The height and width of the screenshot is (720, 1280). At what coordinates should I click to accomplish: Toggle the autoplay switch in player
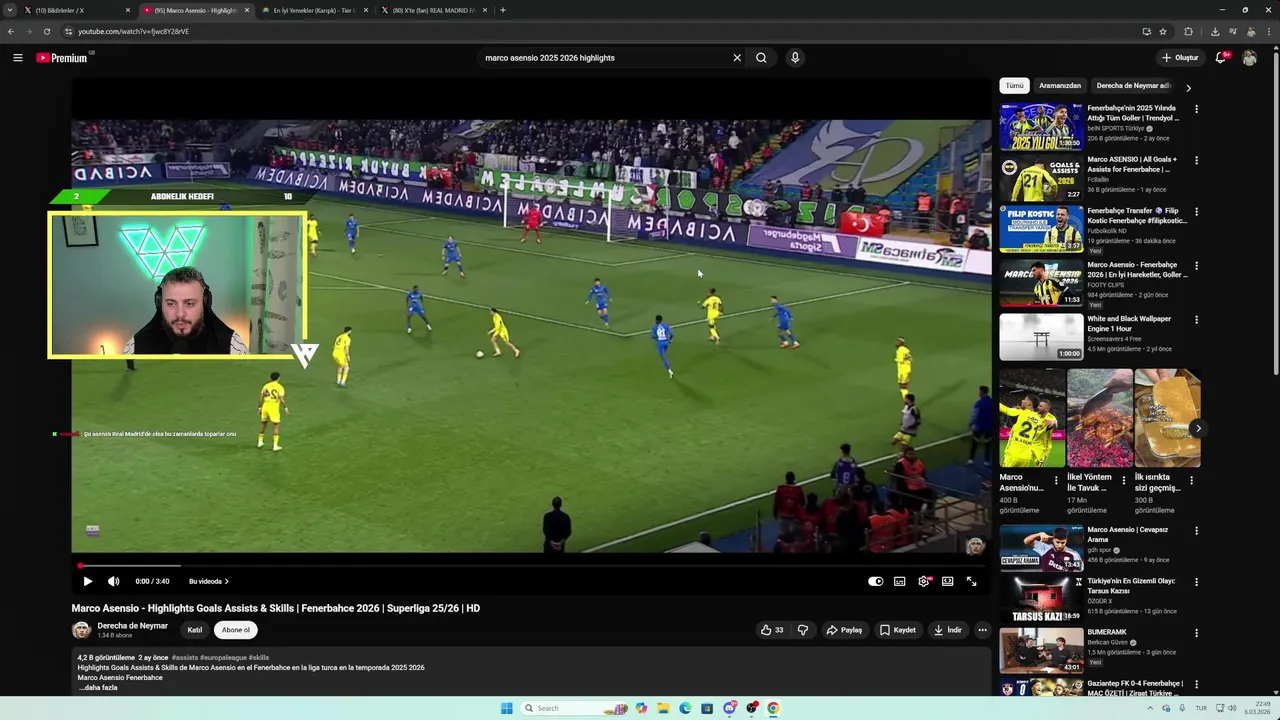[x=876, y=581]
